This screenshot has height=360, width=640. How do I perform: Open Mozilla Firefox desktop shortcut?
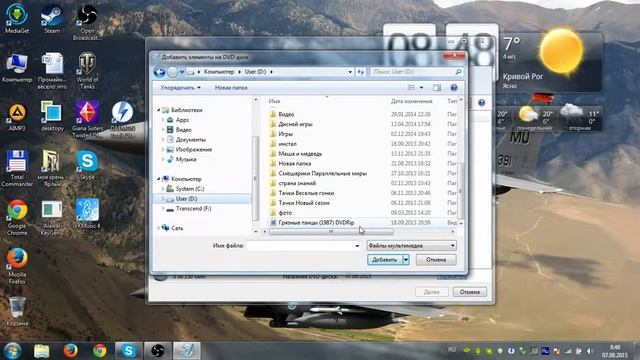click(x=17, y=266)
